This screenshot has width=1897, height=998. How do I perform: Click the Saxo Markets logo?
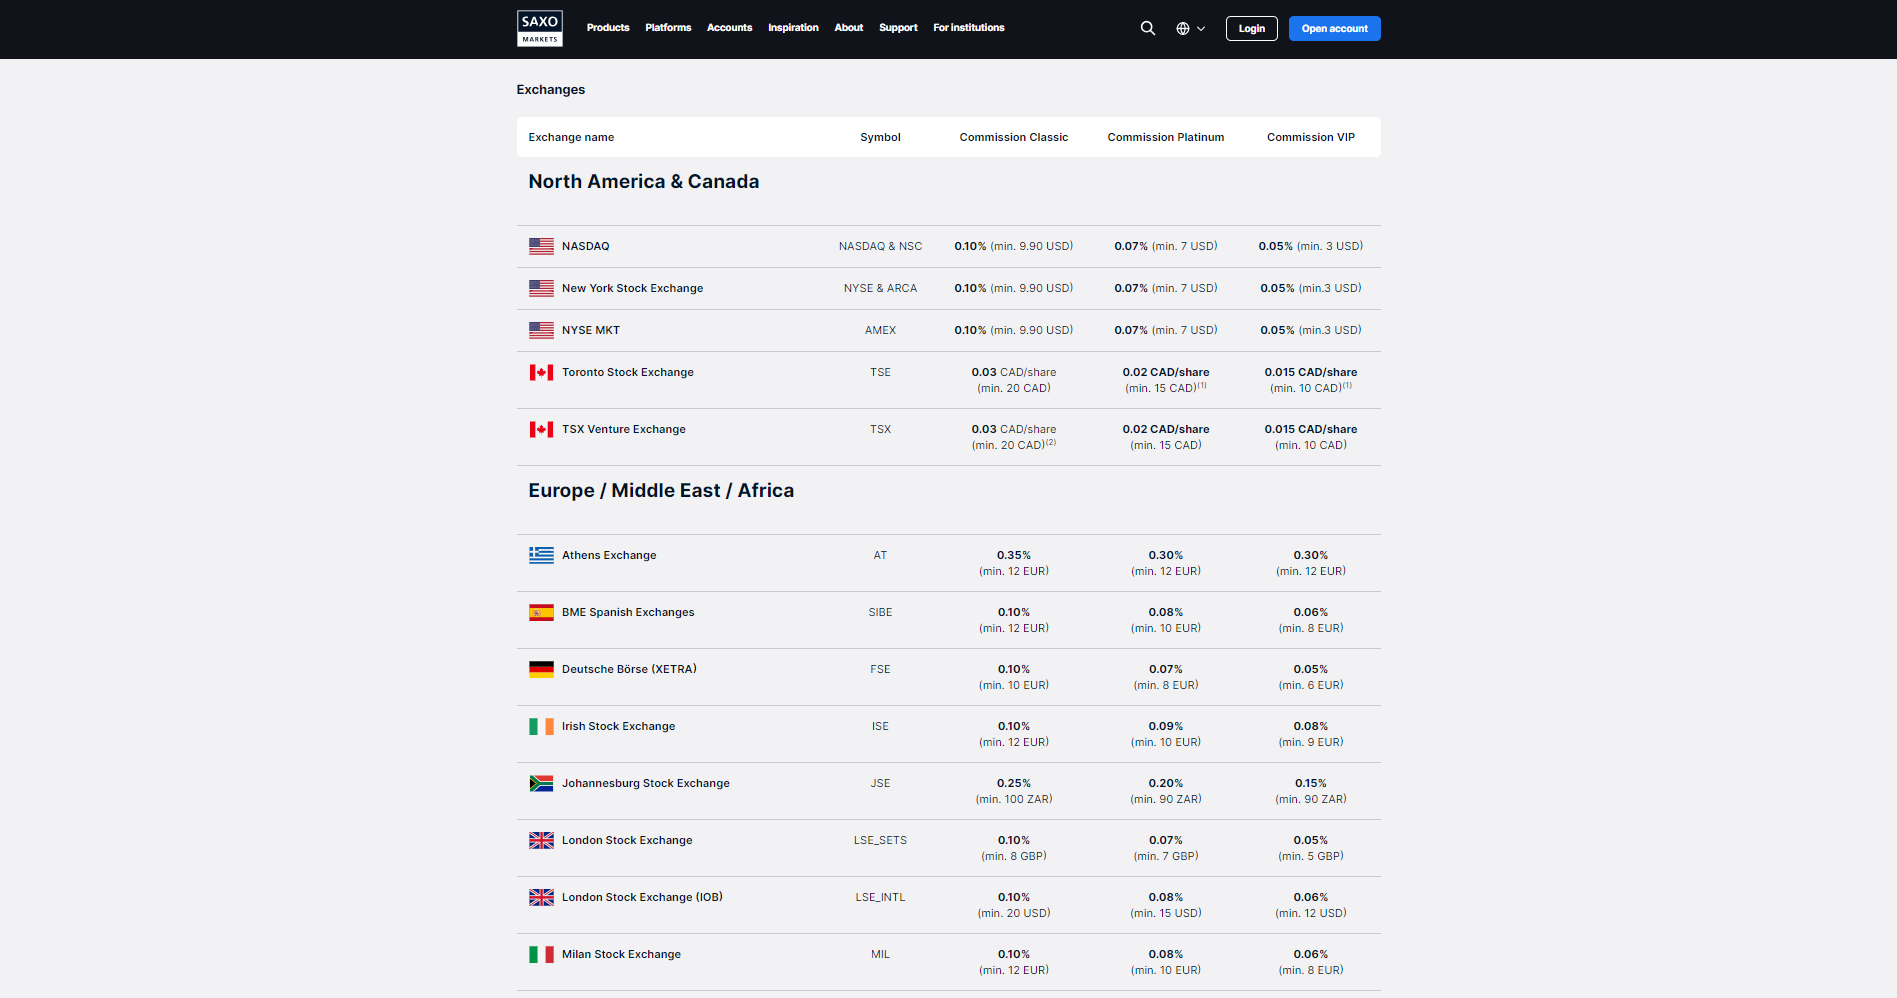pos(539,28)
